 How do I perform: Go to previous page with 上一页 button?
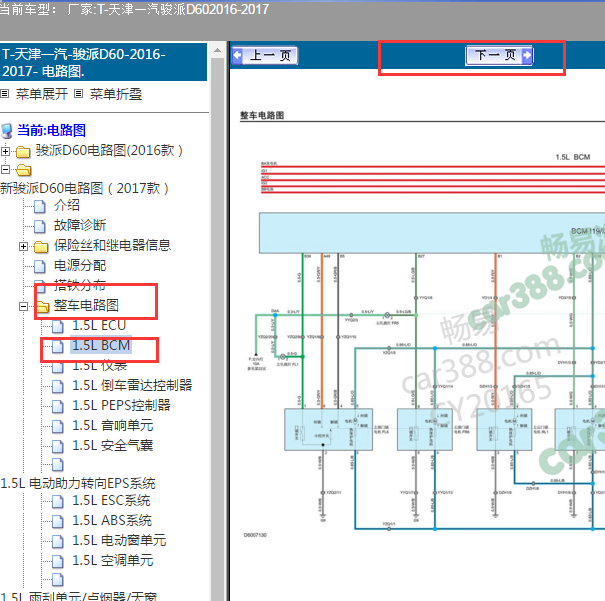pos(265,56)
